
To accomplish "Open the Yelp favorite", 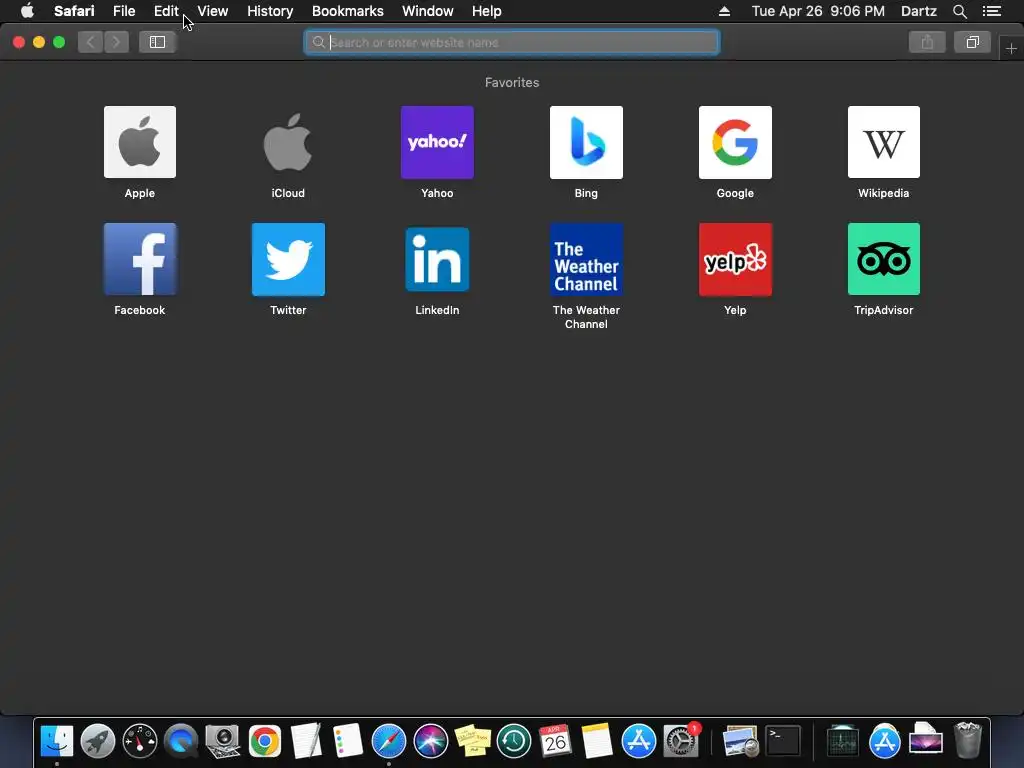I will click(x=735, y=259).
